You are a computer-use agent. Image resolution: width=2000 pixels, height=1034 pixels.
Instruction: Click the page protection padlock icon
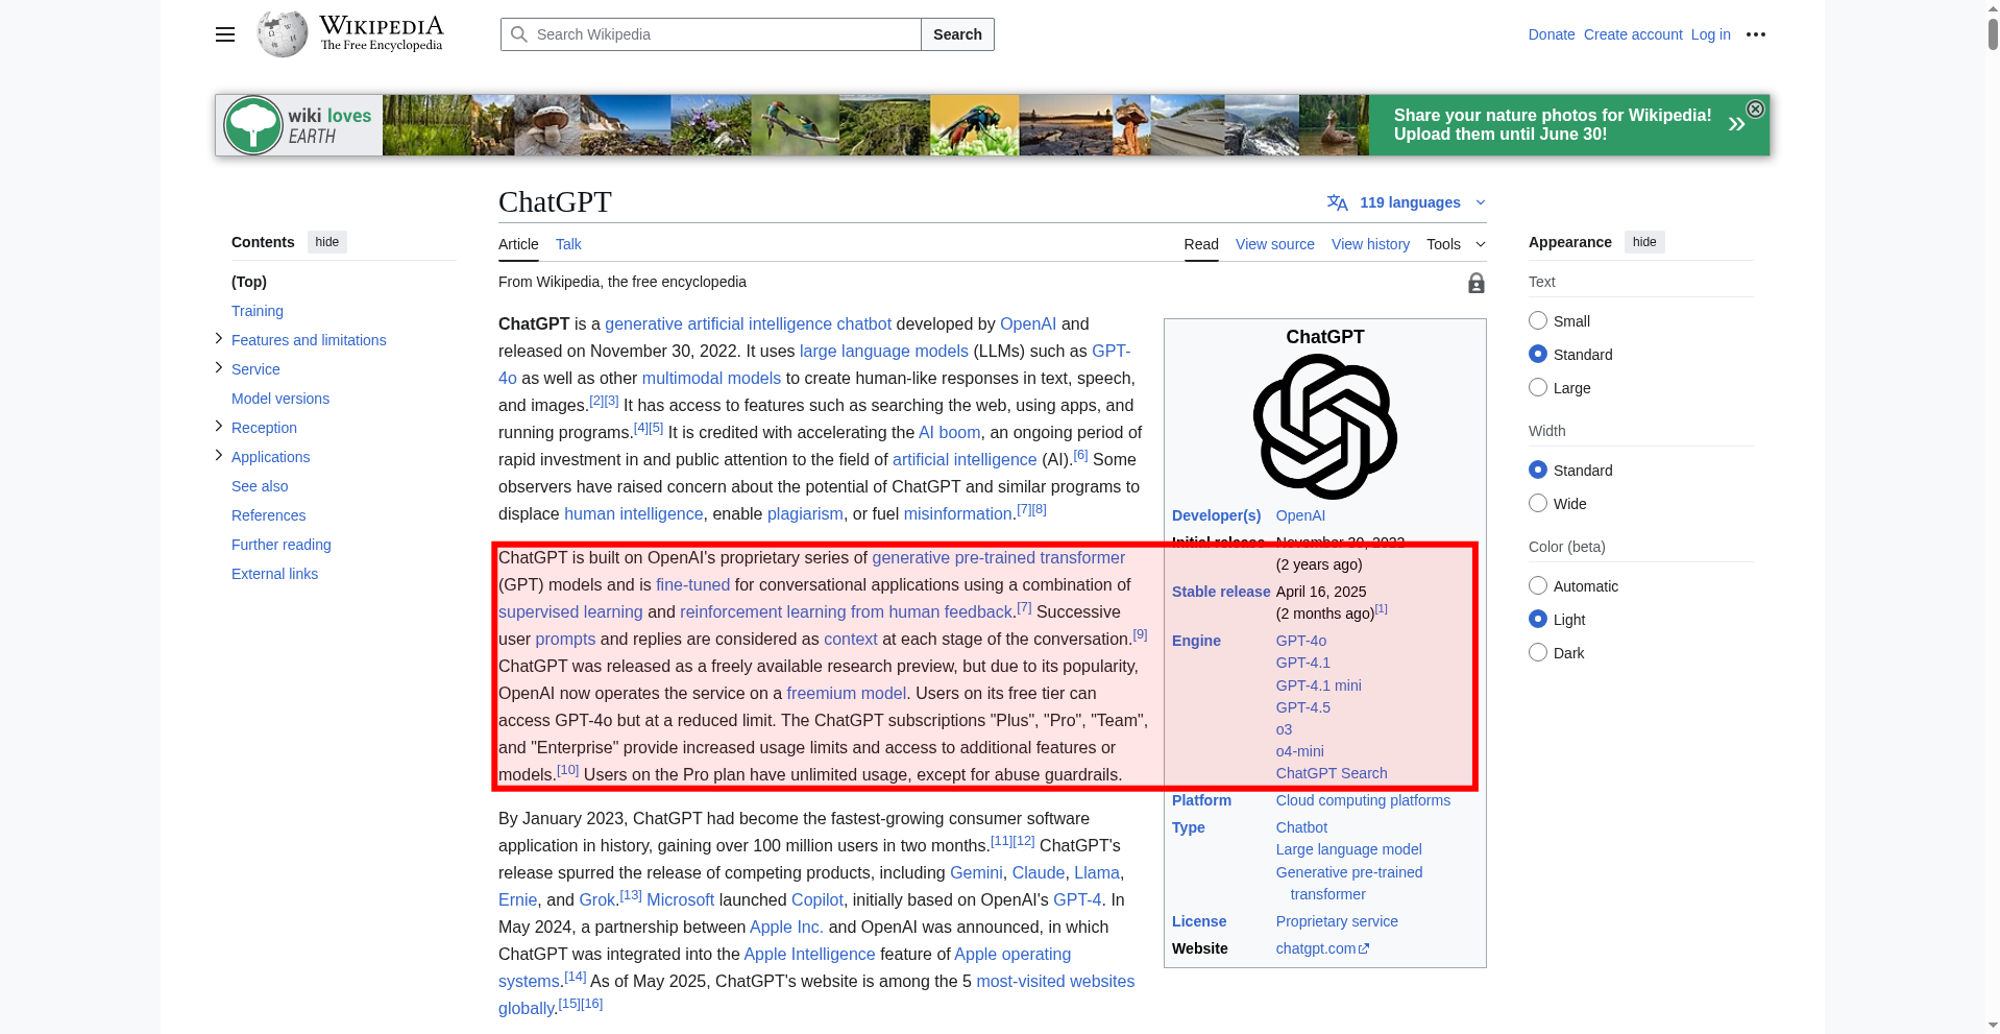[1476, 283]
